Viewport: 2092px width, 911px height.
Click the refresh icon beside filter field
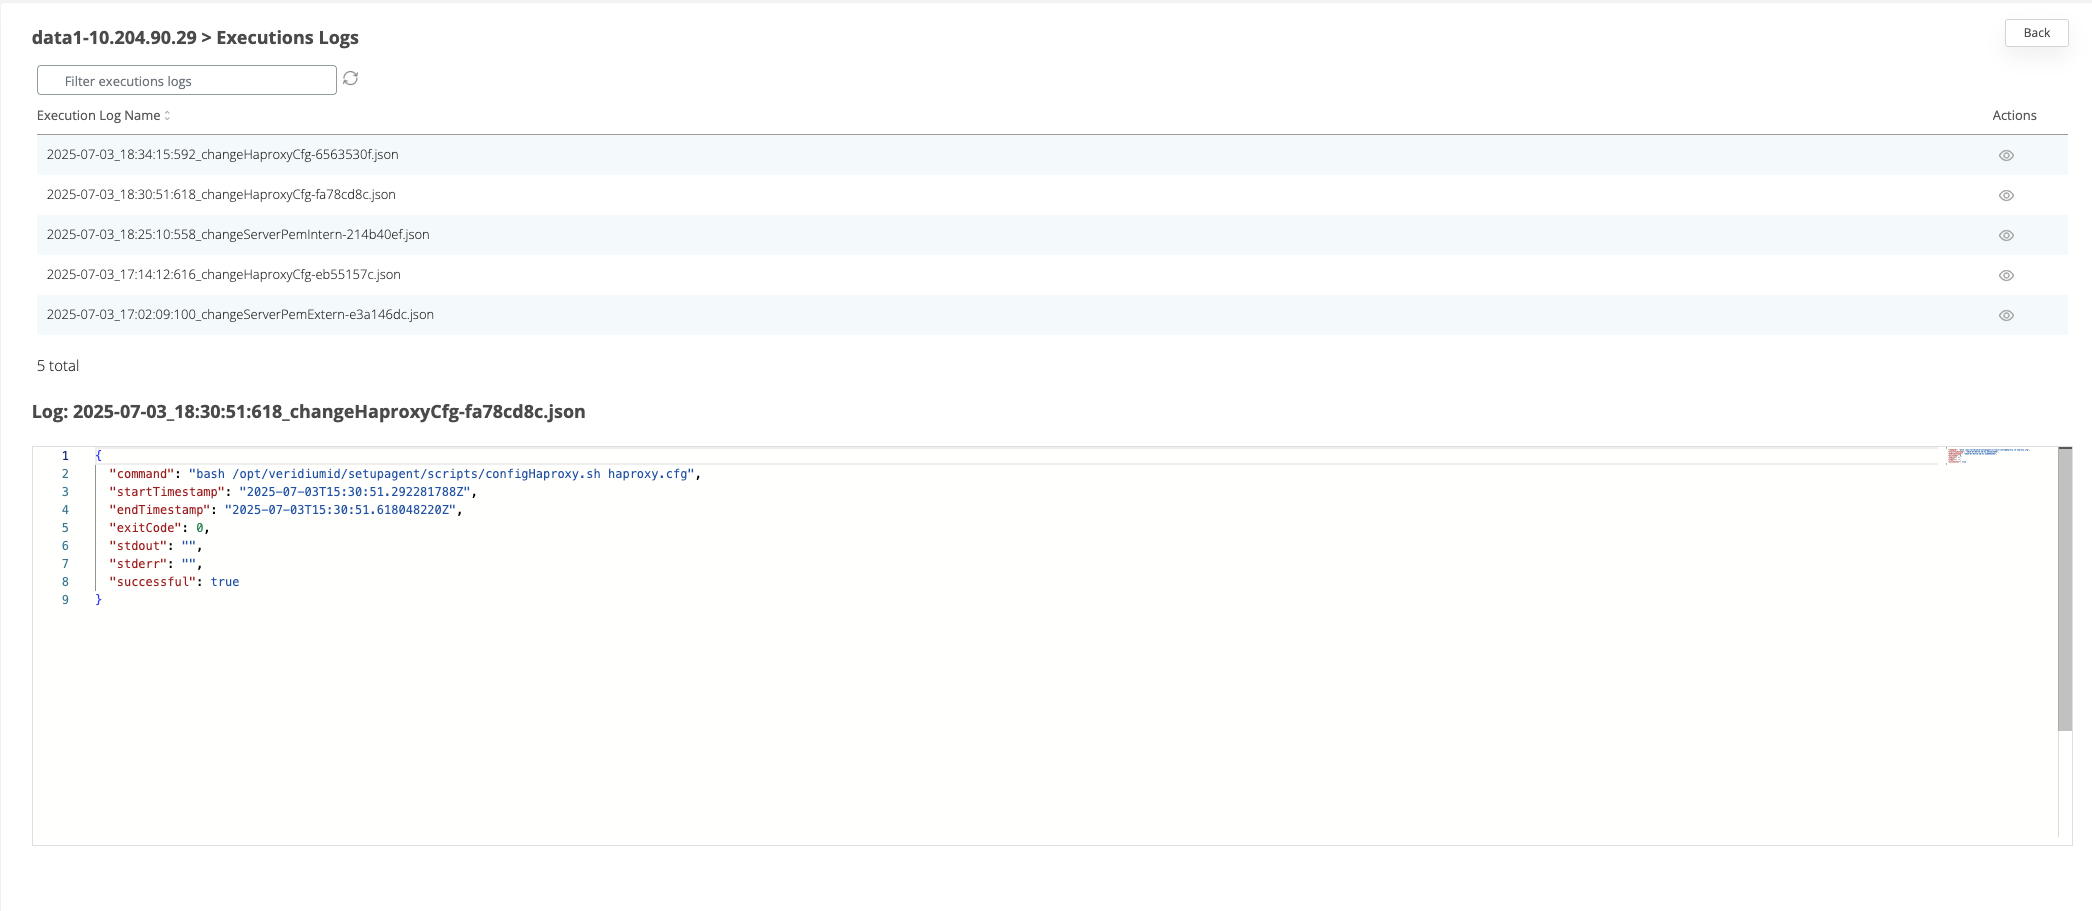click(350, 78)
